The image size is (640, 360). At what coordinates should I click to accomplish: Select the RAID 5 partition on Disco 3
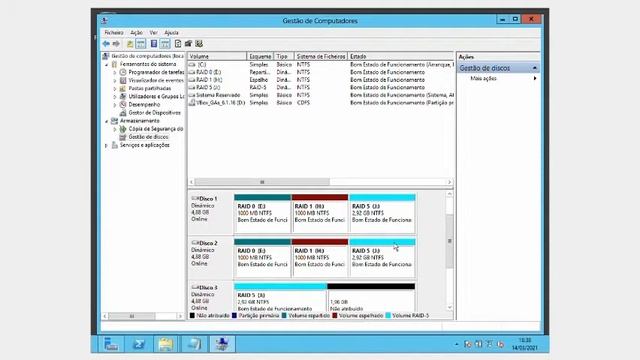280,298
